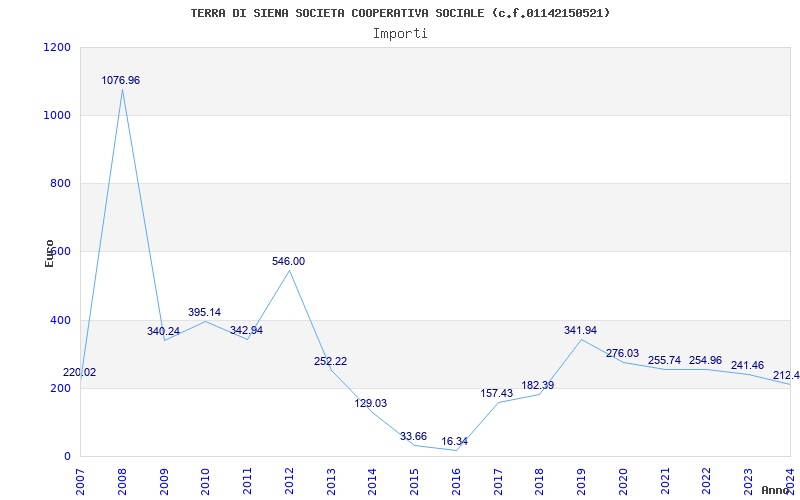Select the 0 y-axis tick label

[x=67, y=456]
